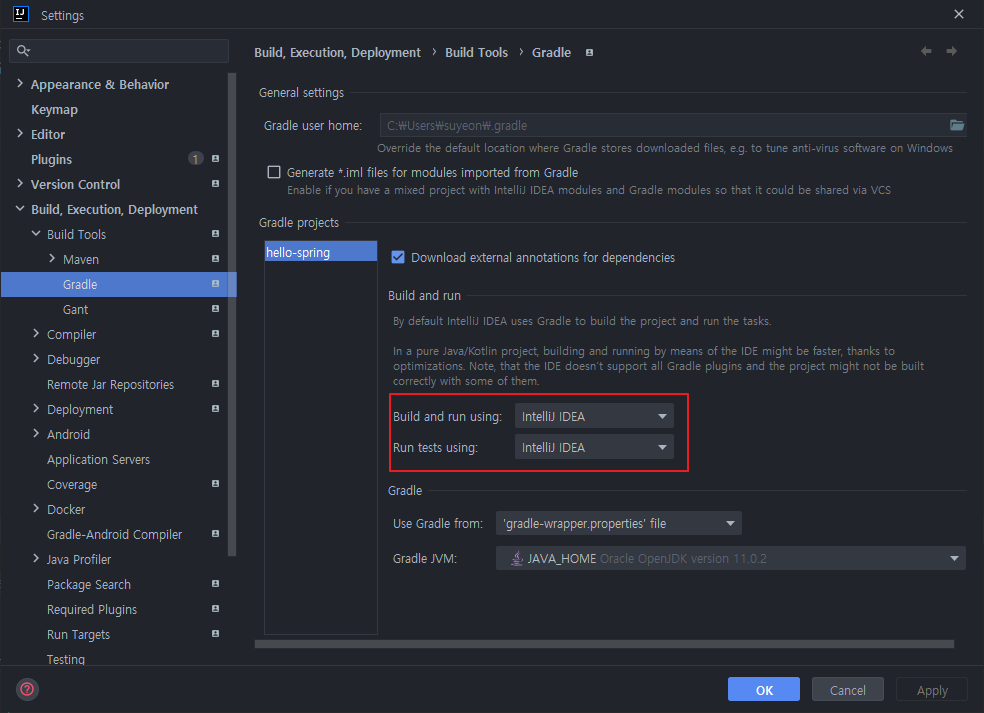Select Gradle-Android Compiler settings
The width and height of the screenshot is (984, 713).
pos(115,534)
